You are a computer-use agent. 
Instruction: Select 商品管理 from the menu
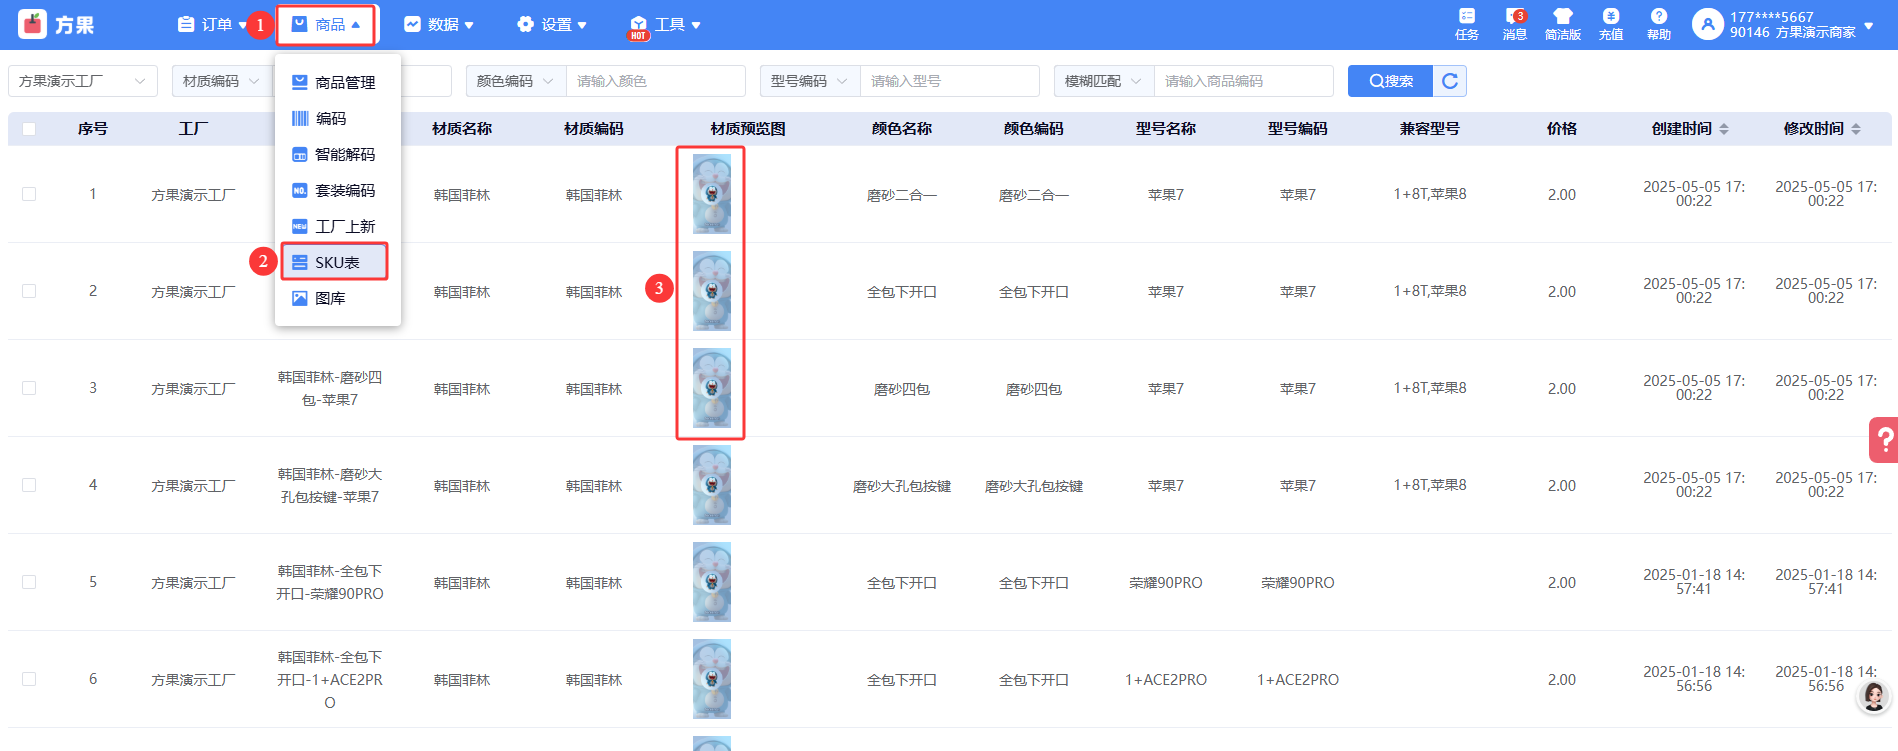click(338, 82)
